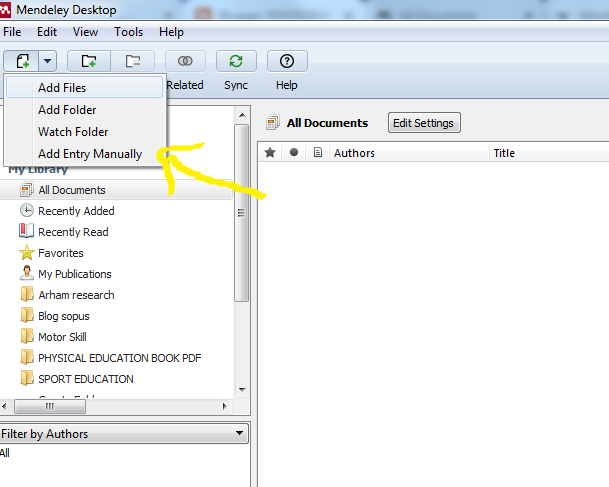Select Recently Read in the library

tap(116, 232)
